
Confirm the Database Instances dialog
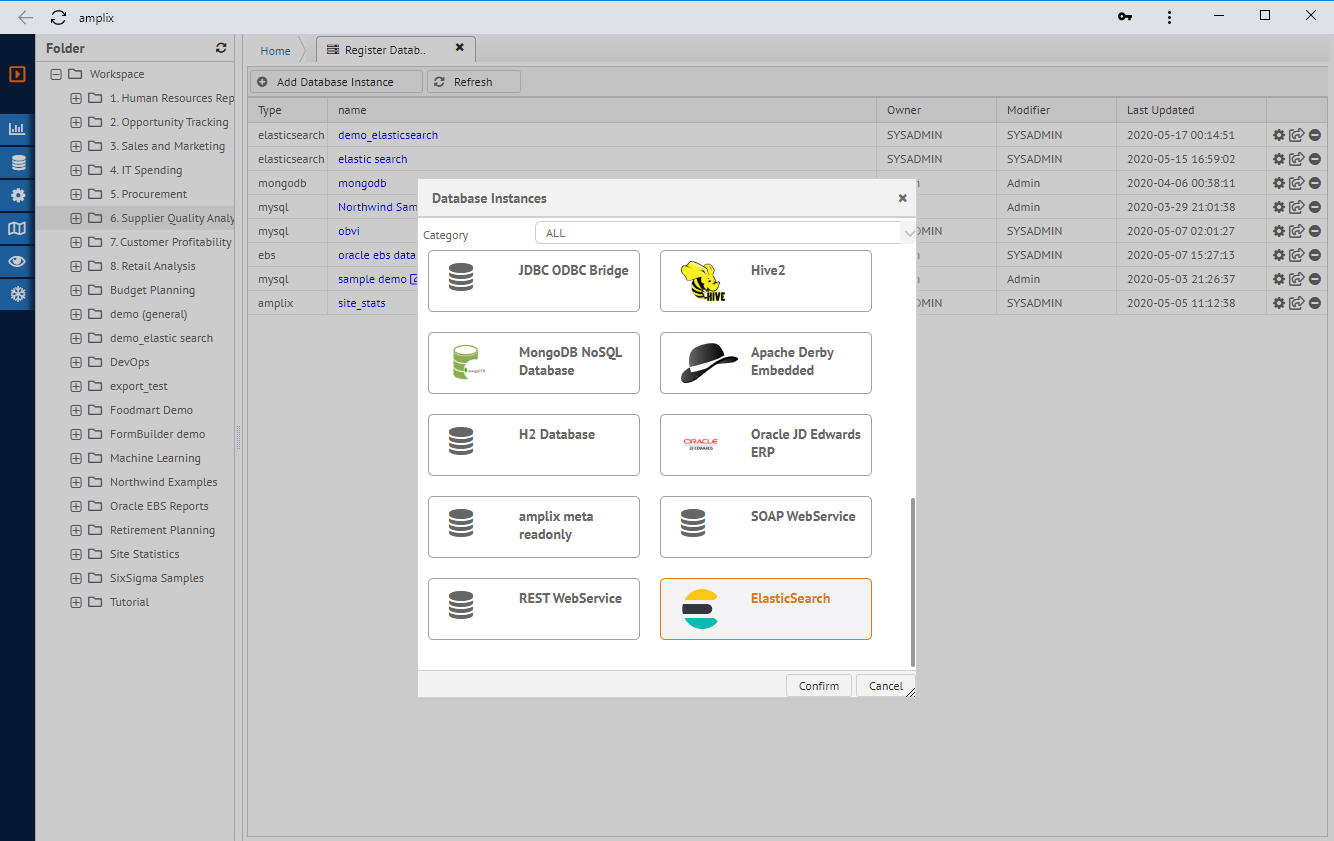819,686
